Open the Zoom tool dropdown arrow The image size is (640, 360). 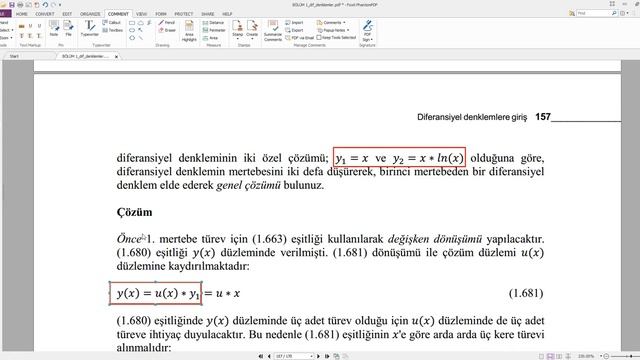pos(11,38)
